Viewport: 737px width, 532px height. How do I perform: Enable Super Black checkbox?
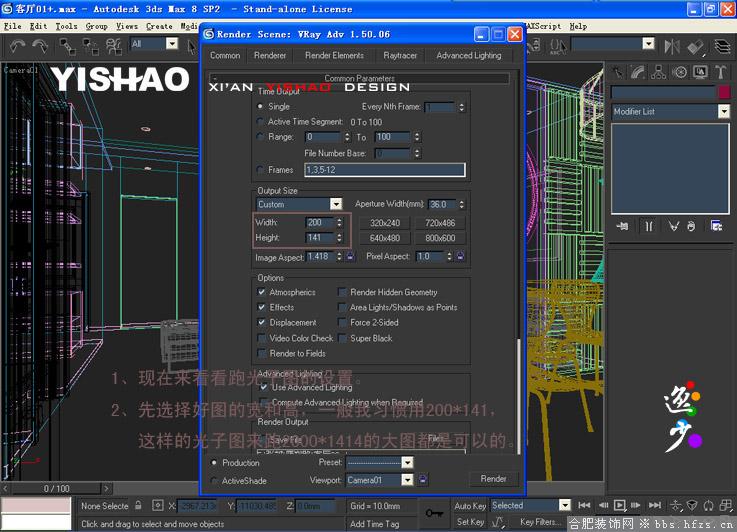pyautogui.click(x=342, y=338)
